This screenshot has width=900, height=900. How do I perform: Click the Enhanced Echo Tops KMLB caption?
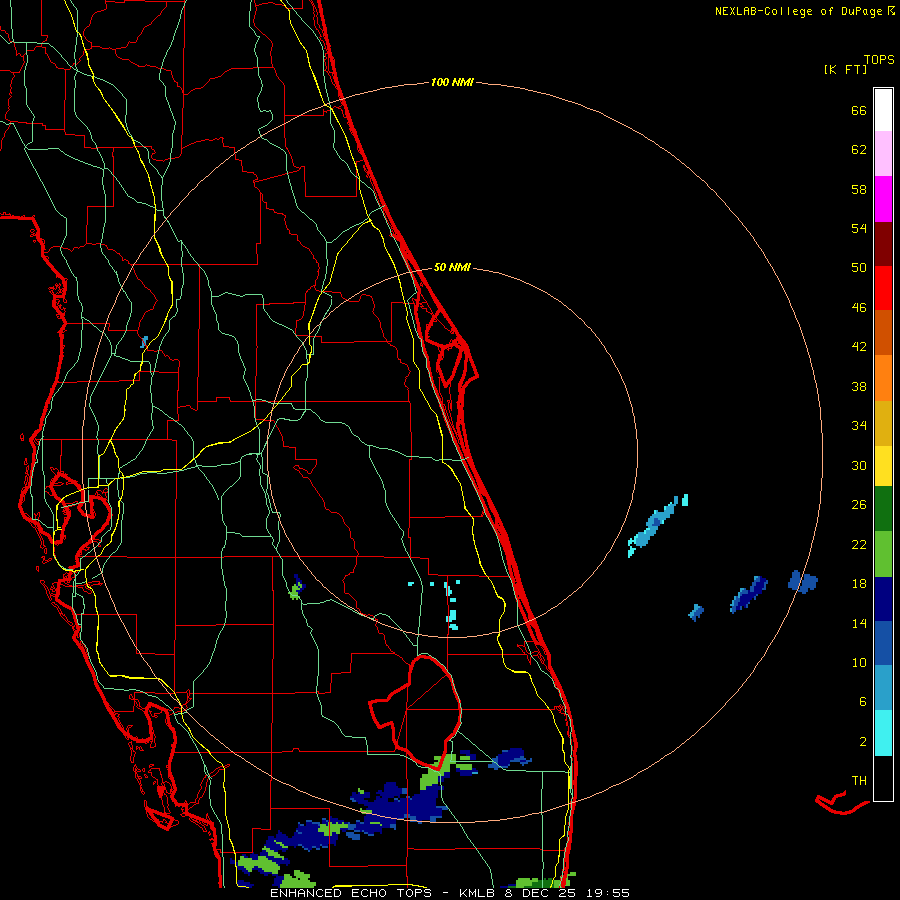pyautogui.click(x=450, y=893)
